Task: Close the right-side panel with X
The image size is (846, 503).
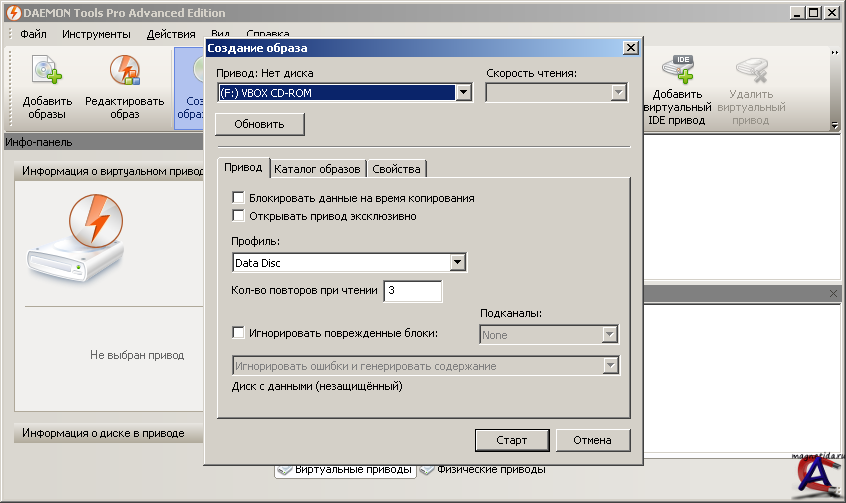Action: pyautogui.click(x=834, y=293)
